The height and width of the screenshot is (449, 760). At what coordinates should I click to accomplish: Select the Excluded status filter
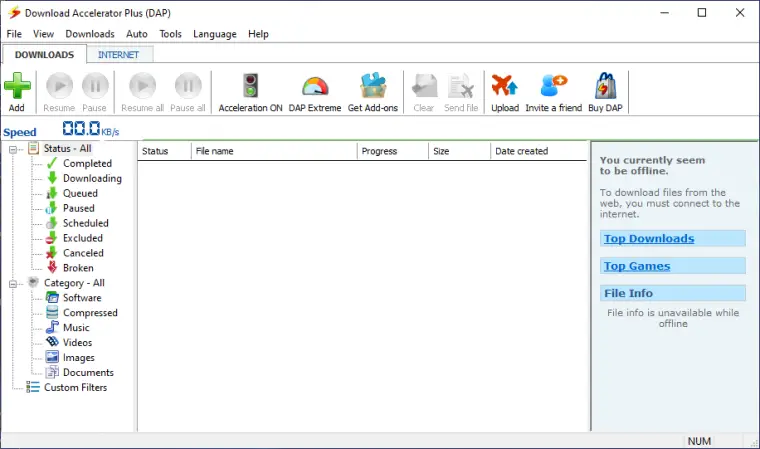point(82,238)
